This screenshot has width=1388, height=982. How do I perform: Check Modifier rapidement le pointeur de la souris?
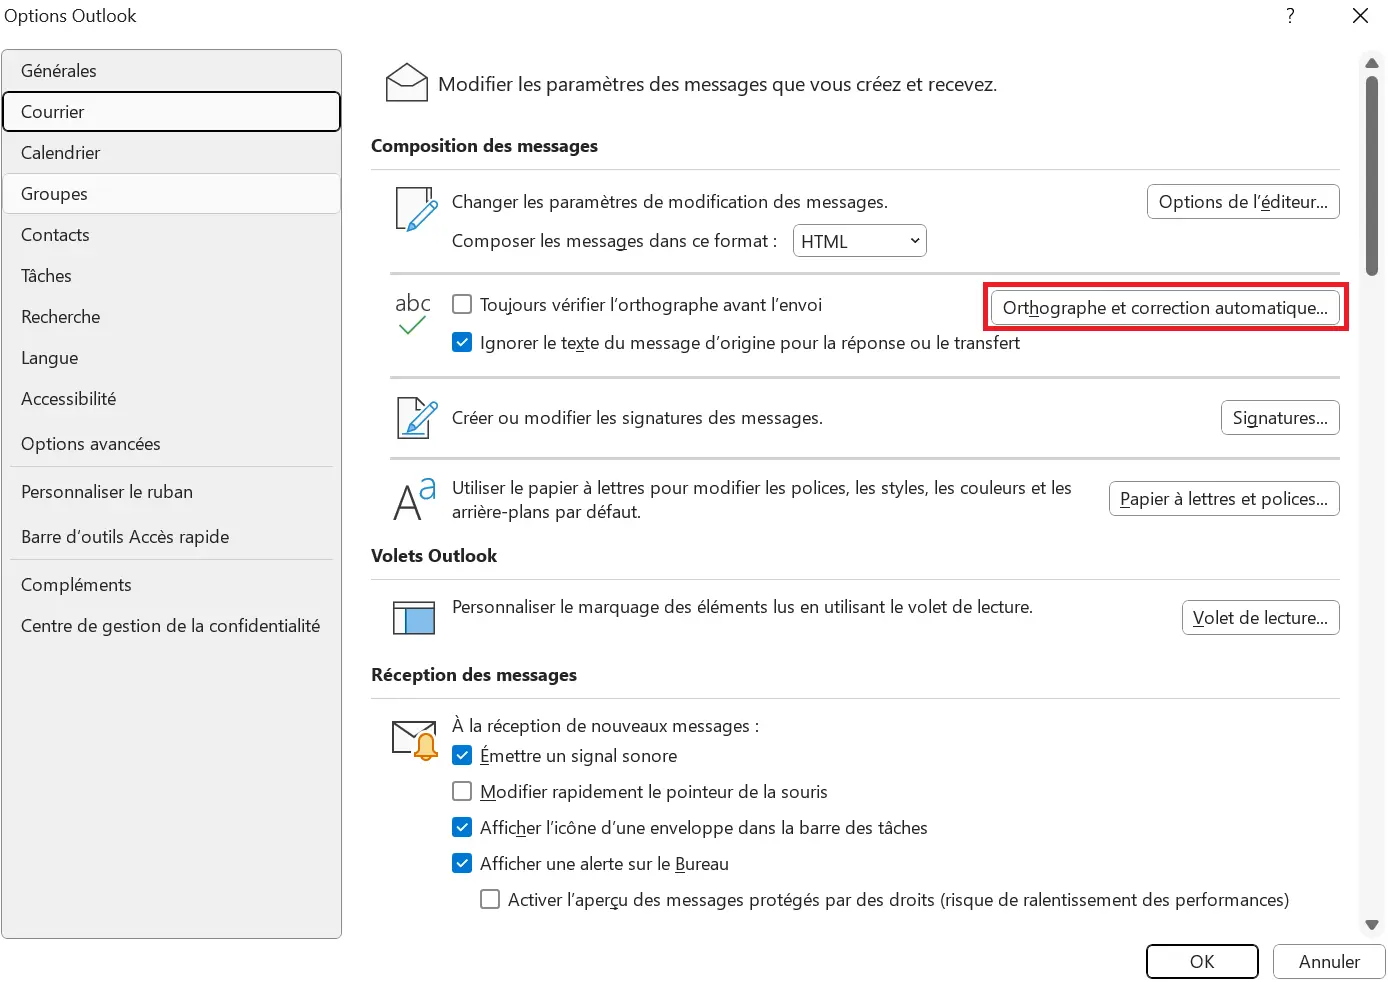(462, 791)
